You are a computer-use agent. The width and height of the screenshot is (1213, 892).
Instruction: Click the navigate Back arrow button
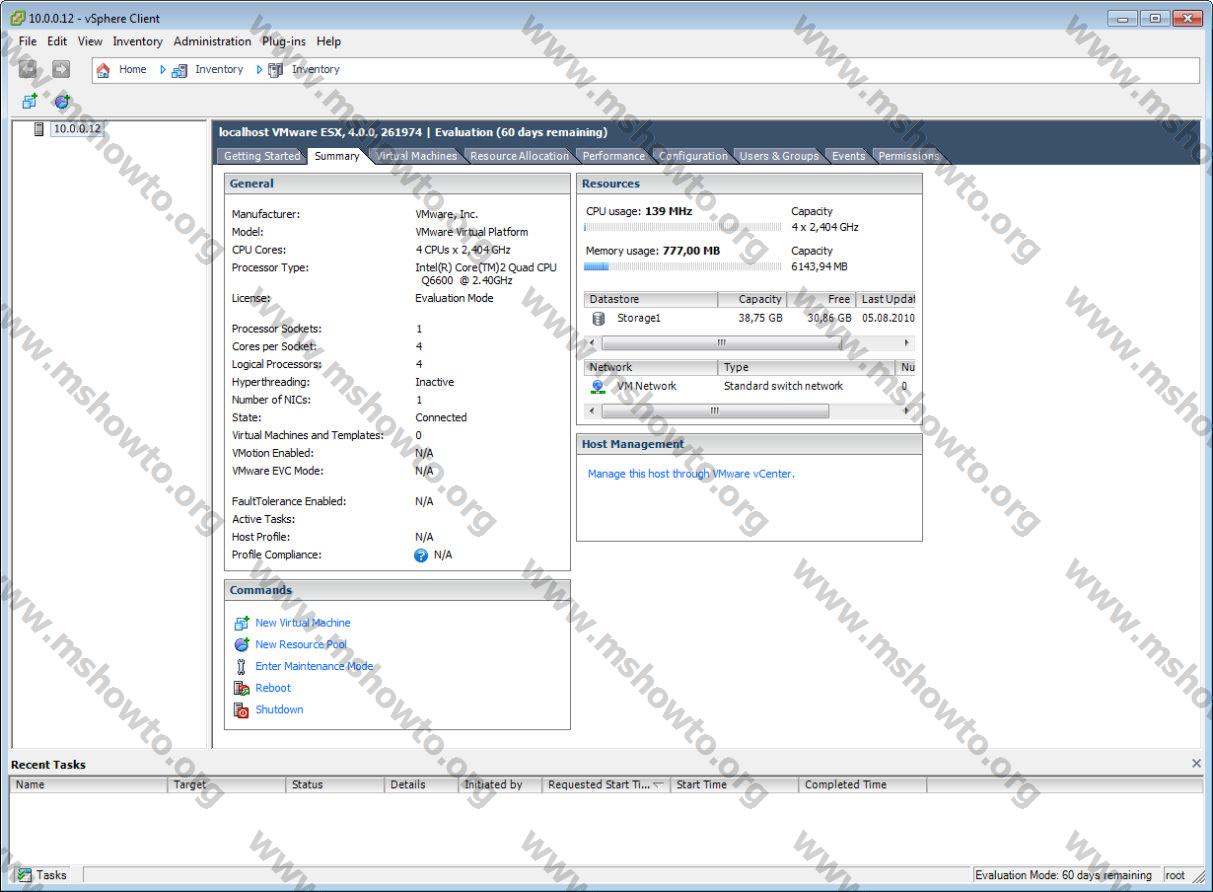point(28,69)
